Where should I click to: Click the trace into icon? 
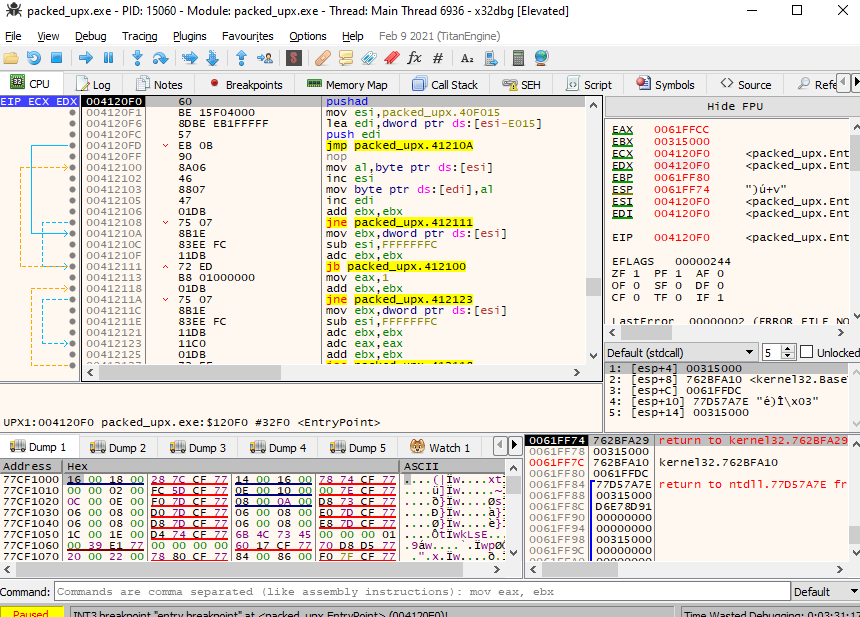coord(190,58)
